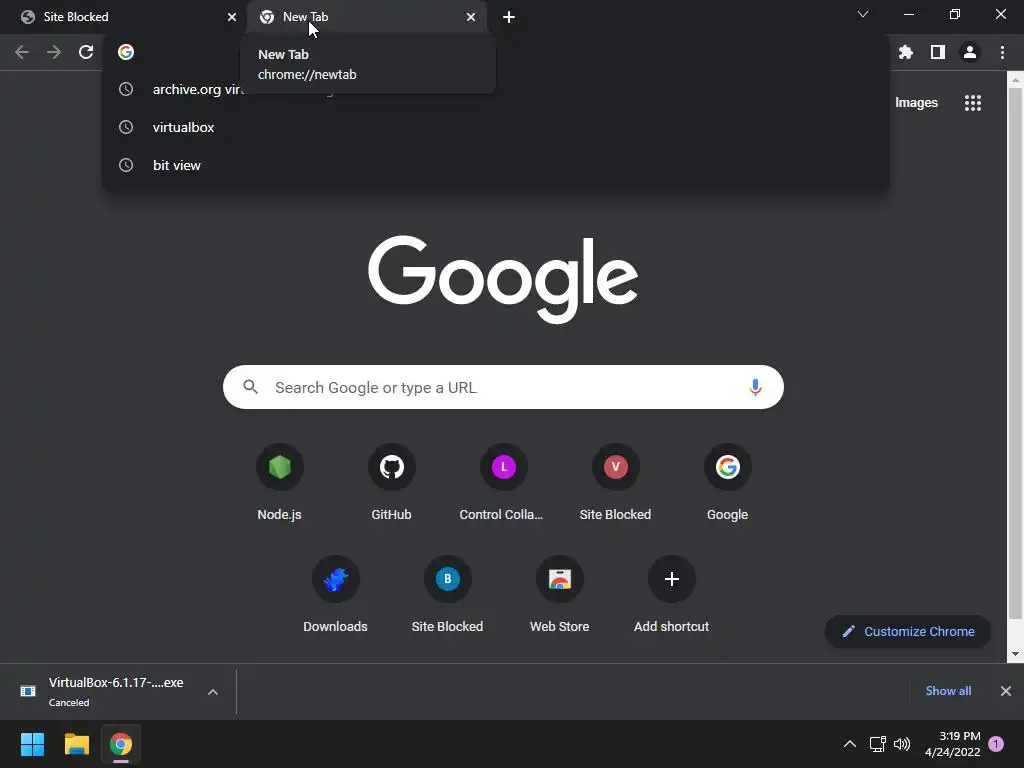Open a new tab with plus button
The width and height of the screenshot is (1024, 768).
point(509,17)
